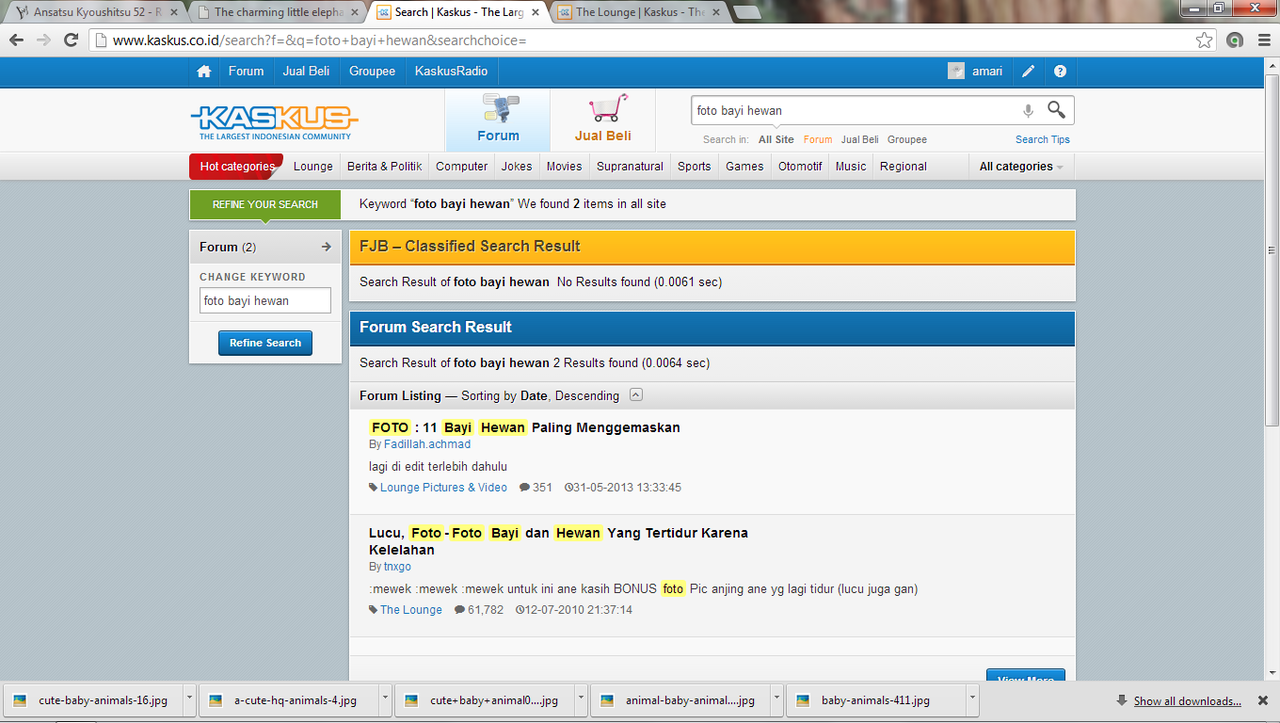
Task: Open thread Foto-Foto Bayi dan Hewan Tertidur
Action: pyautogui.click(x=558, y=541)
